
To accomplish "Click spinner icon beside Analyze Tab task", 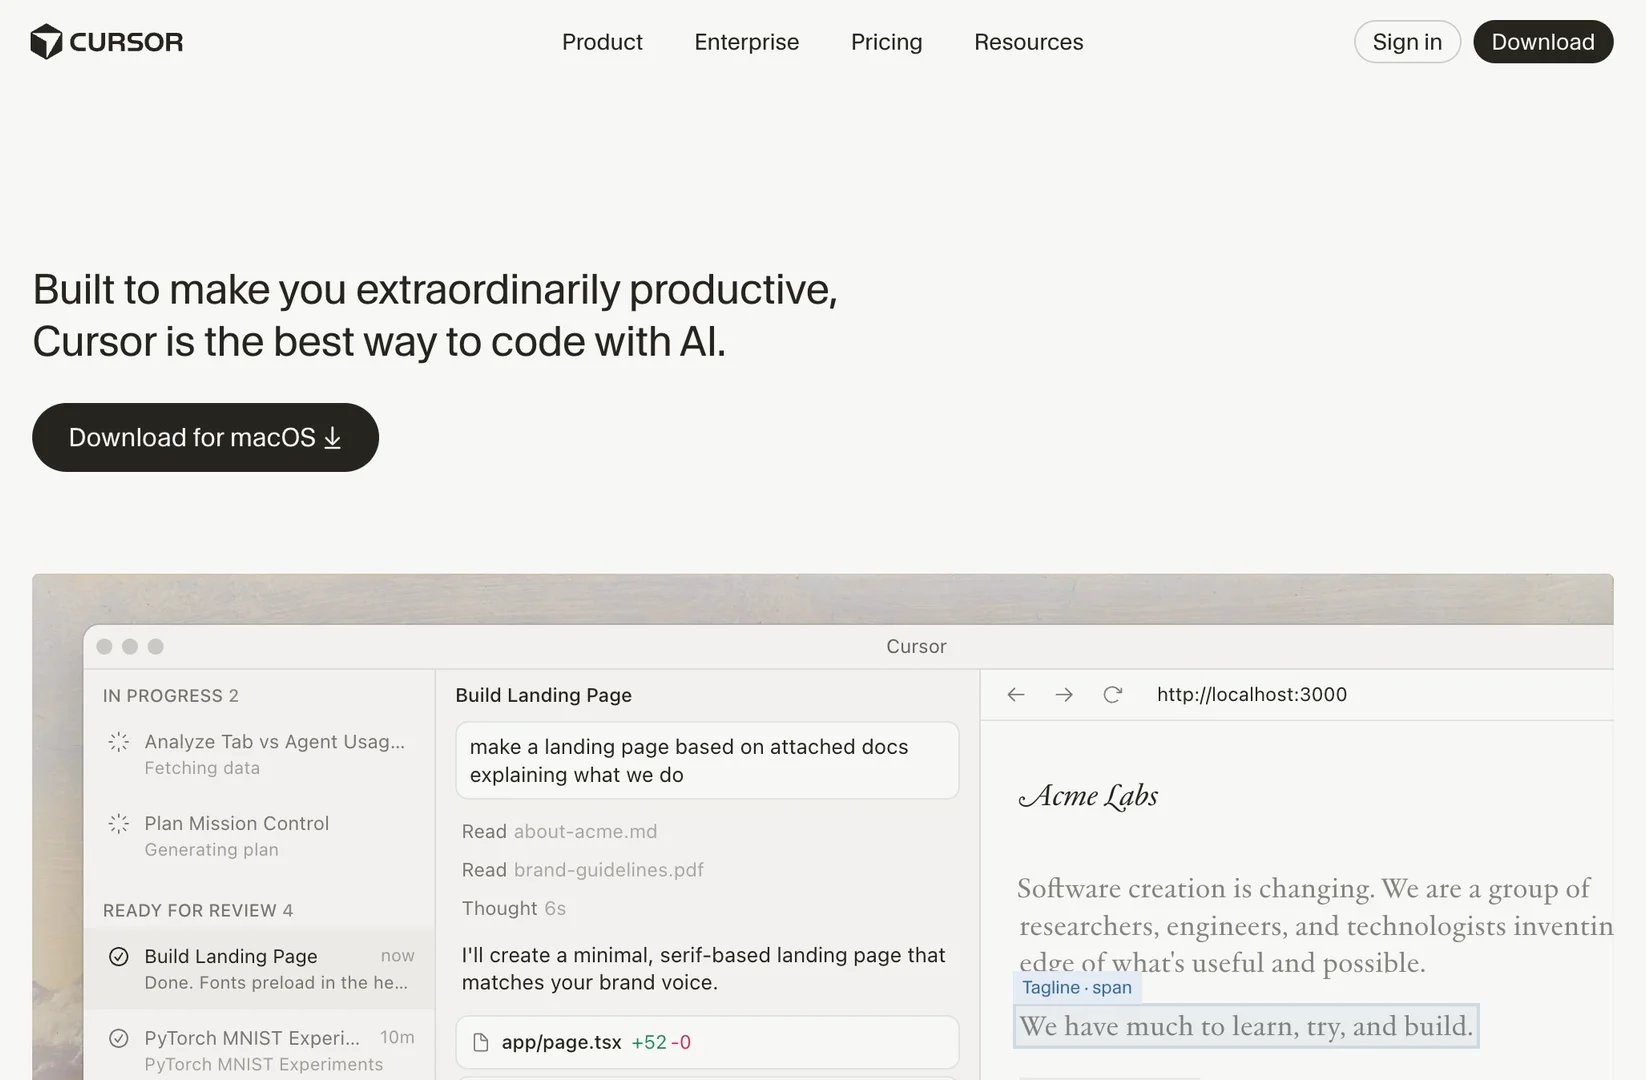I will coord(119,742).
